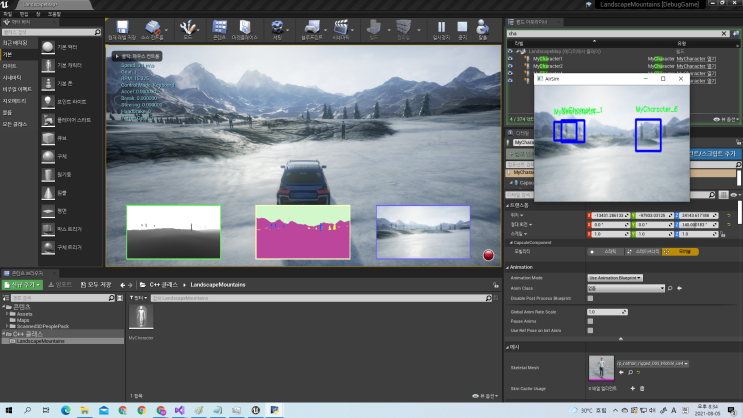The height and width of the screenshot is (418, 743).
Task: Open the Modes tools icon
Action: pos(188,30)
